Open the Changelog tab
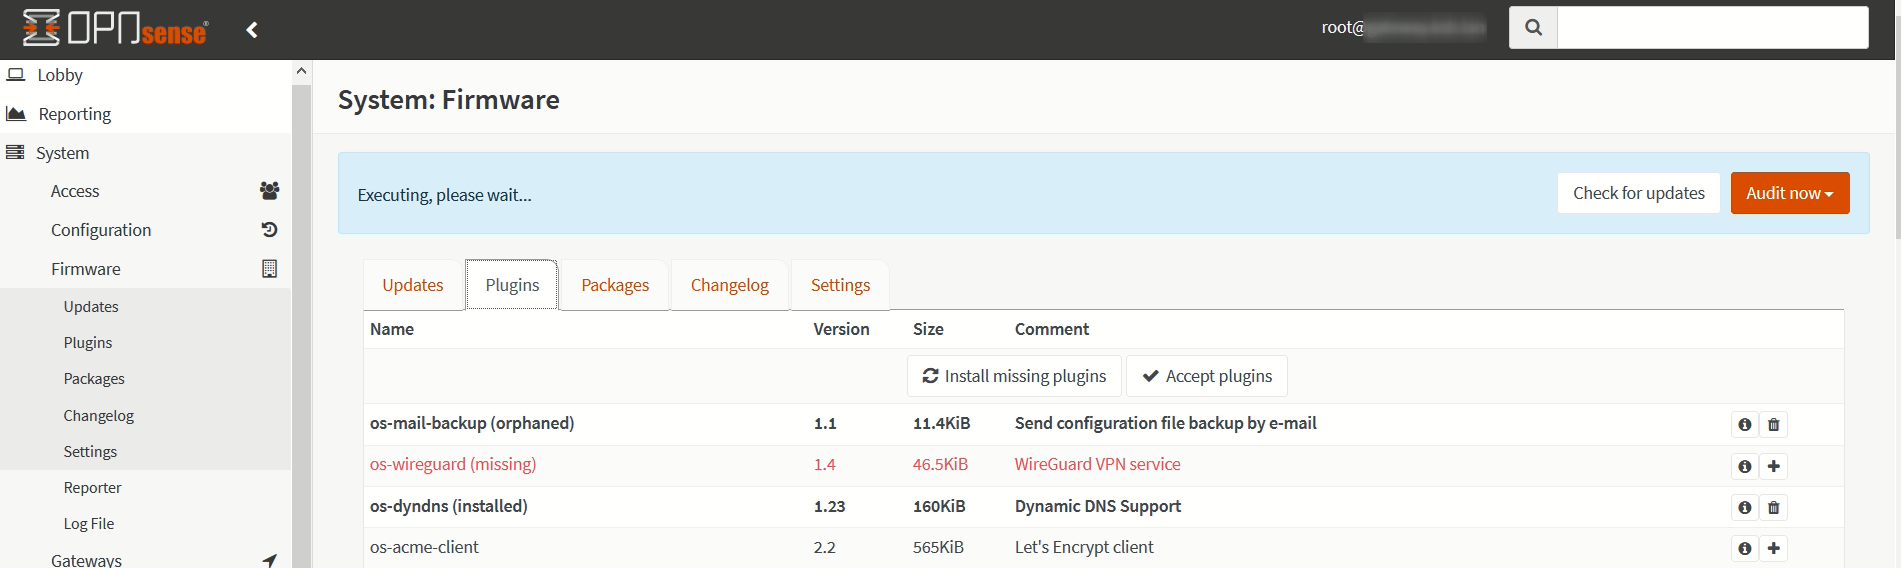The image size is (1901, 568). tap(729, 285)
